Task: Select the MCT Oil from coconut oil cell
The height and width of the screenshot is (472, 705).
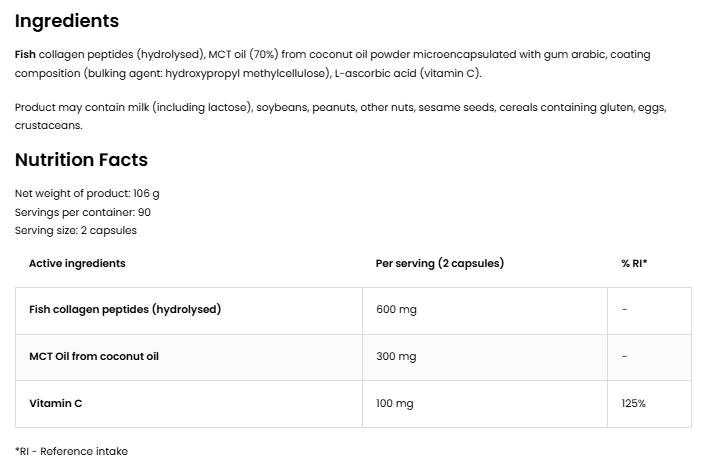Action: click(94, 356)
